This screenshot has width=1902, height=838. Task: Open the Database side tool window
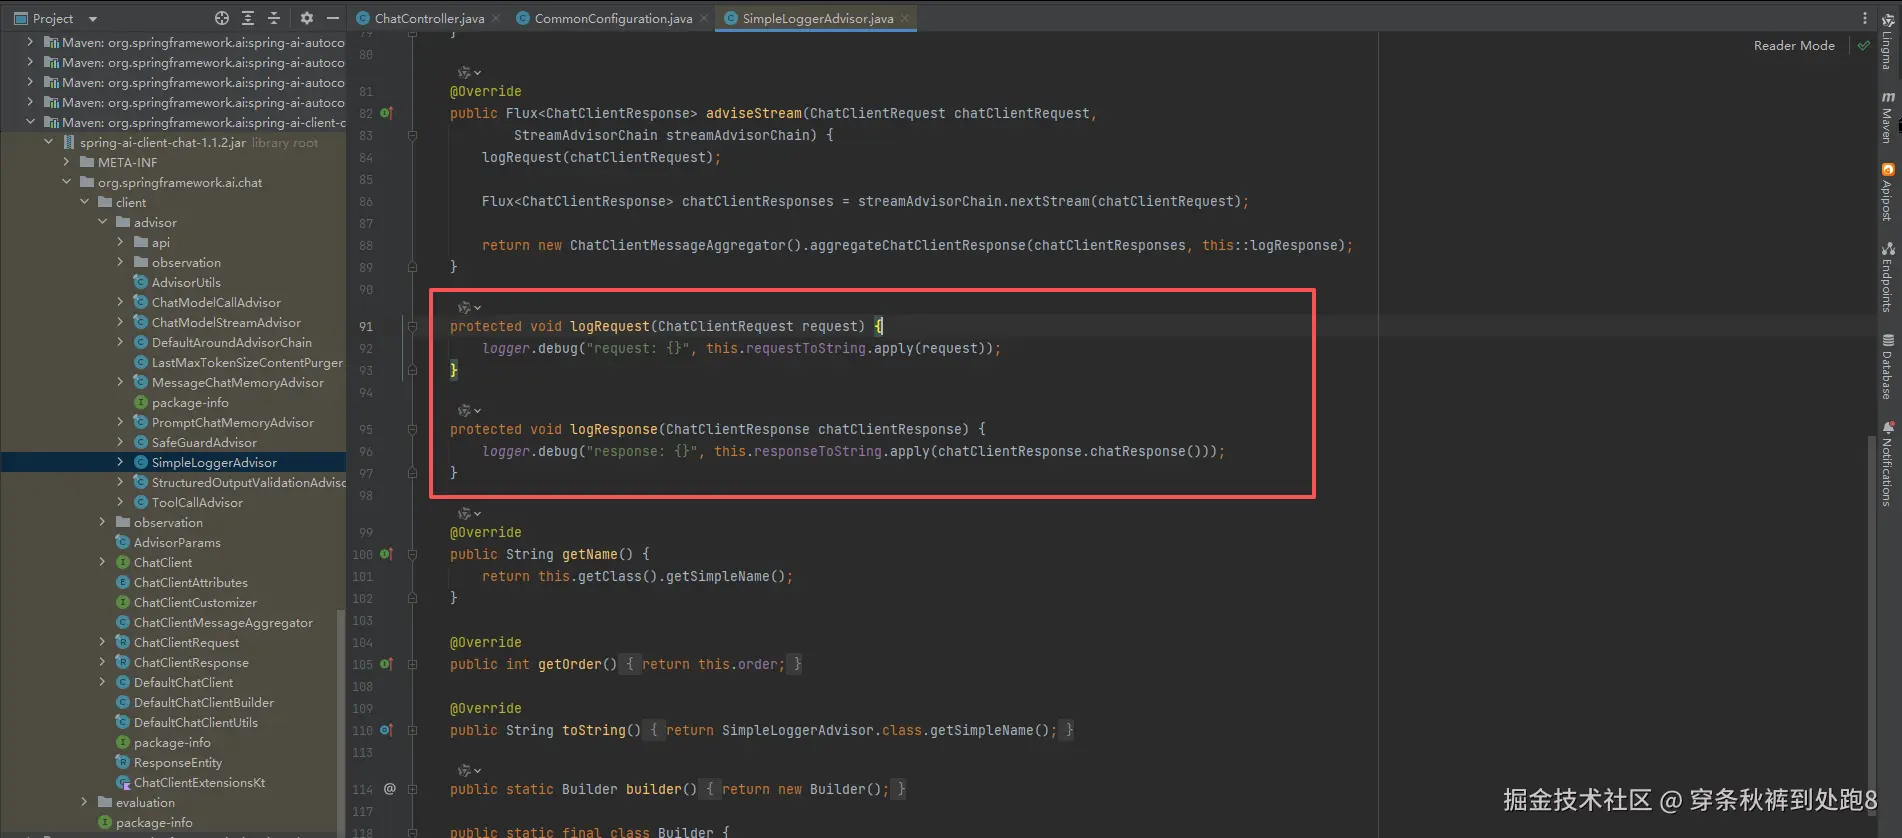pyautogui.click(x=1887, y=367)
